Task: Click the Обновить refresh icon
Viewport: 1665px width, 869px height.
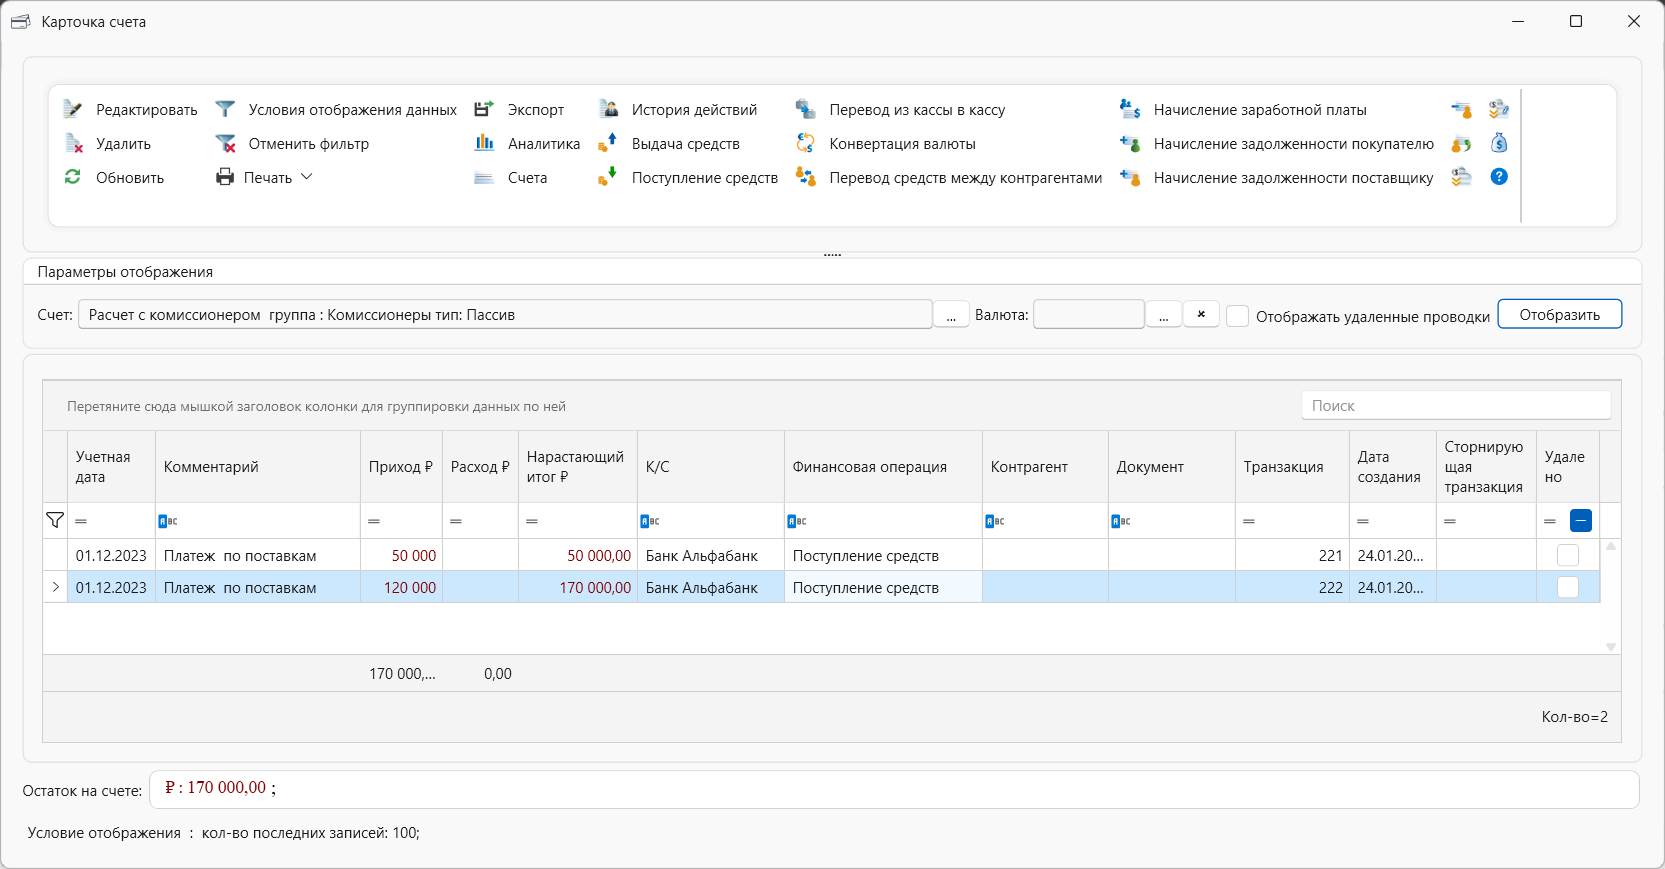Action: (x=73, y=177)
